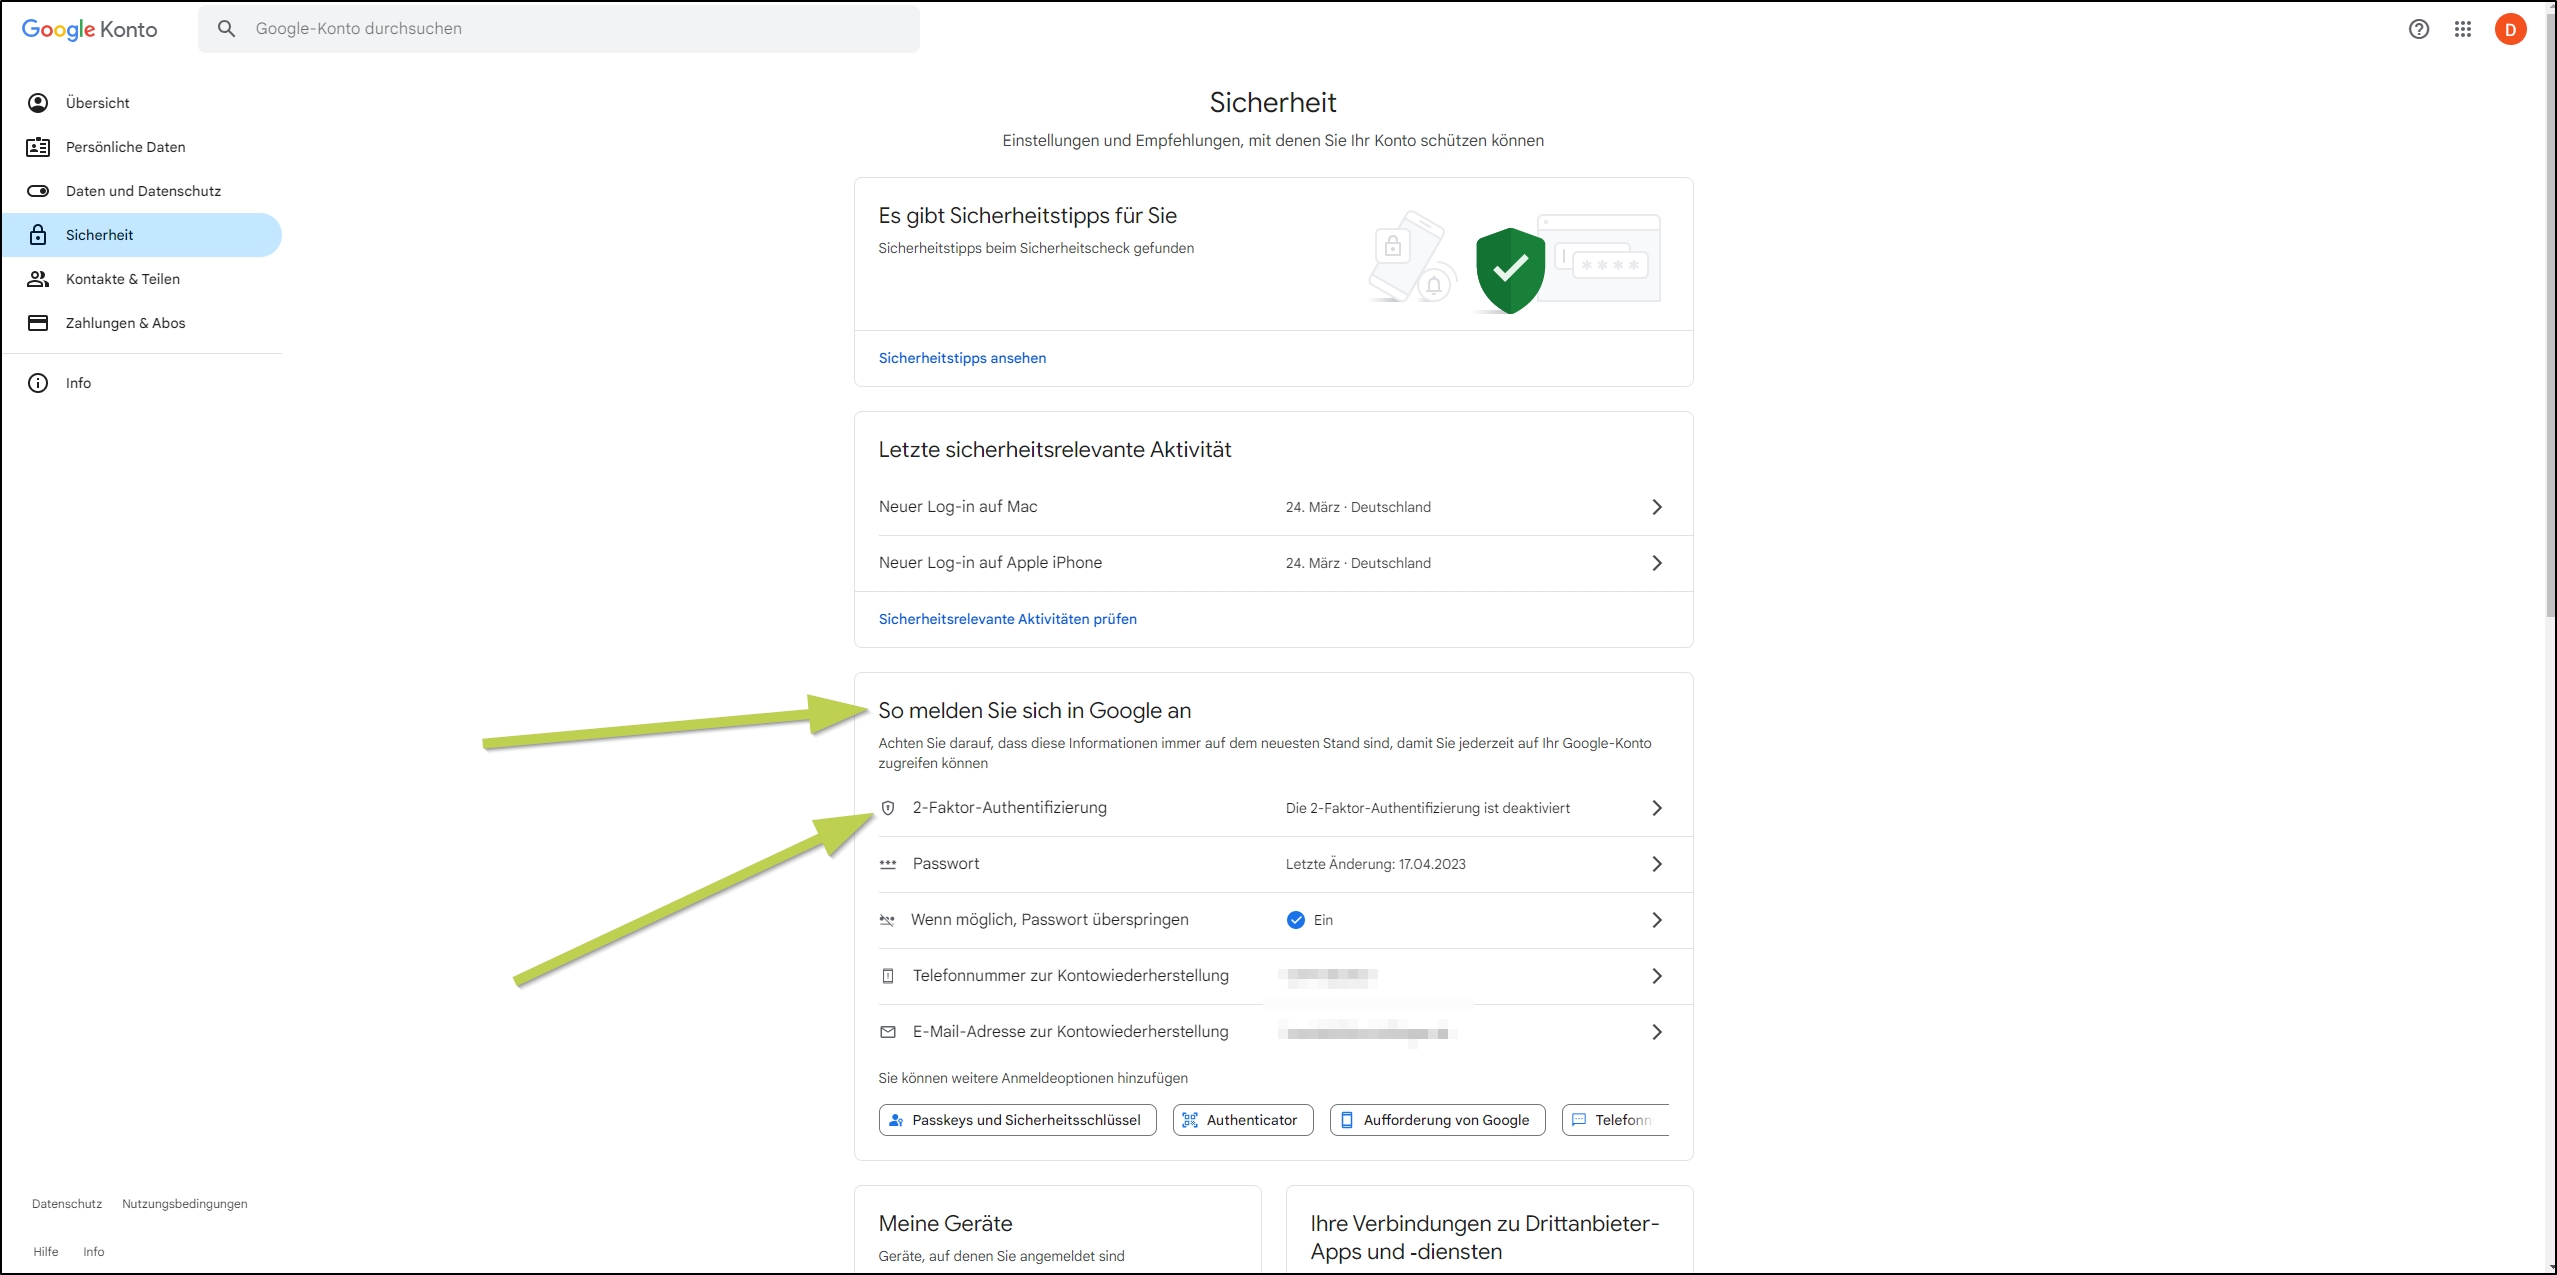Click the blue Ein checkmark status

click(x=1296, y=920)
